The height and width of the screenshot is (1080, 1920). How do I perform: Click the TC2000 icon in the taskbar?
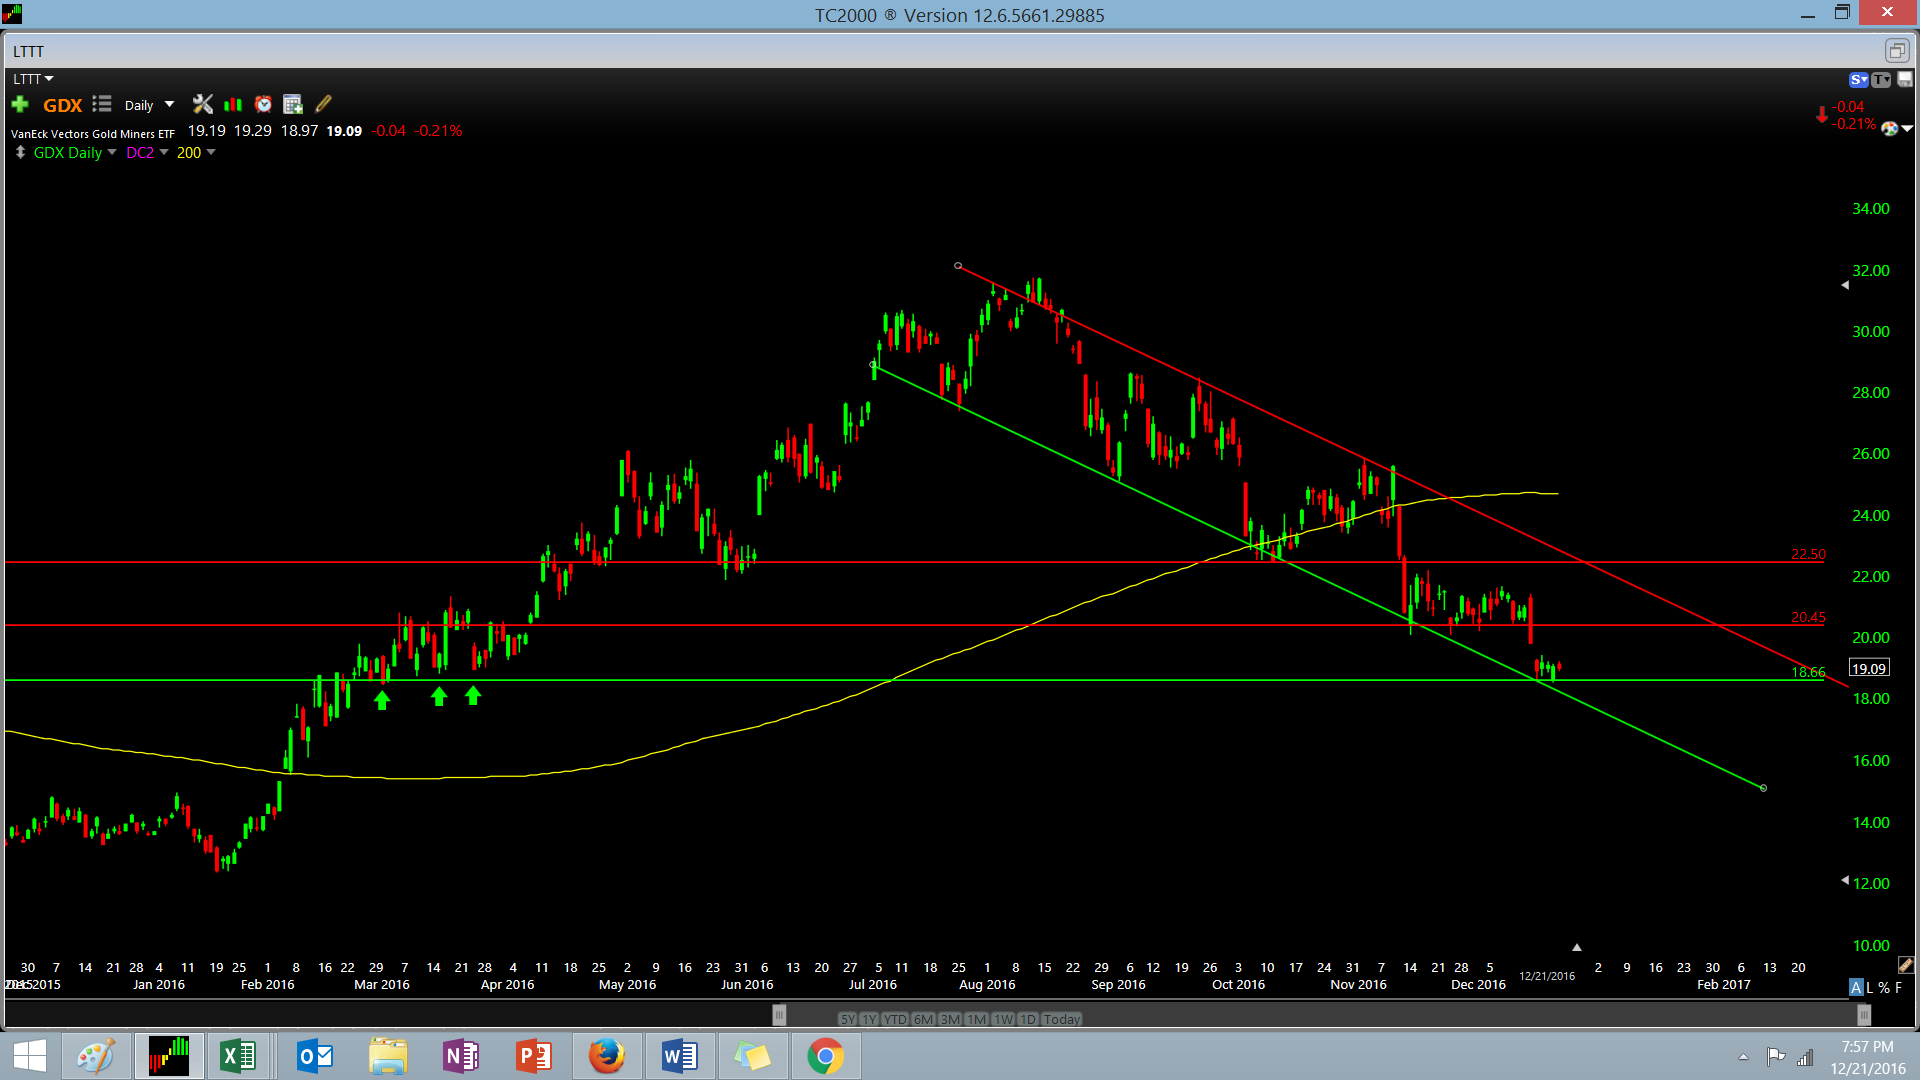click(x=169, y=1056)
